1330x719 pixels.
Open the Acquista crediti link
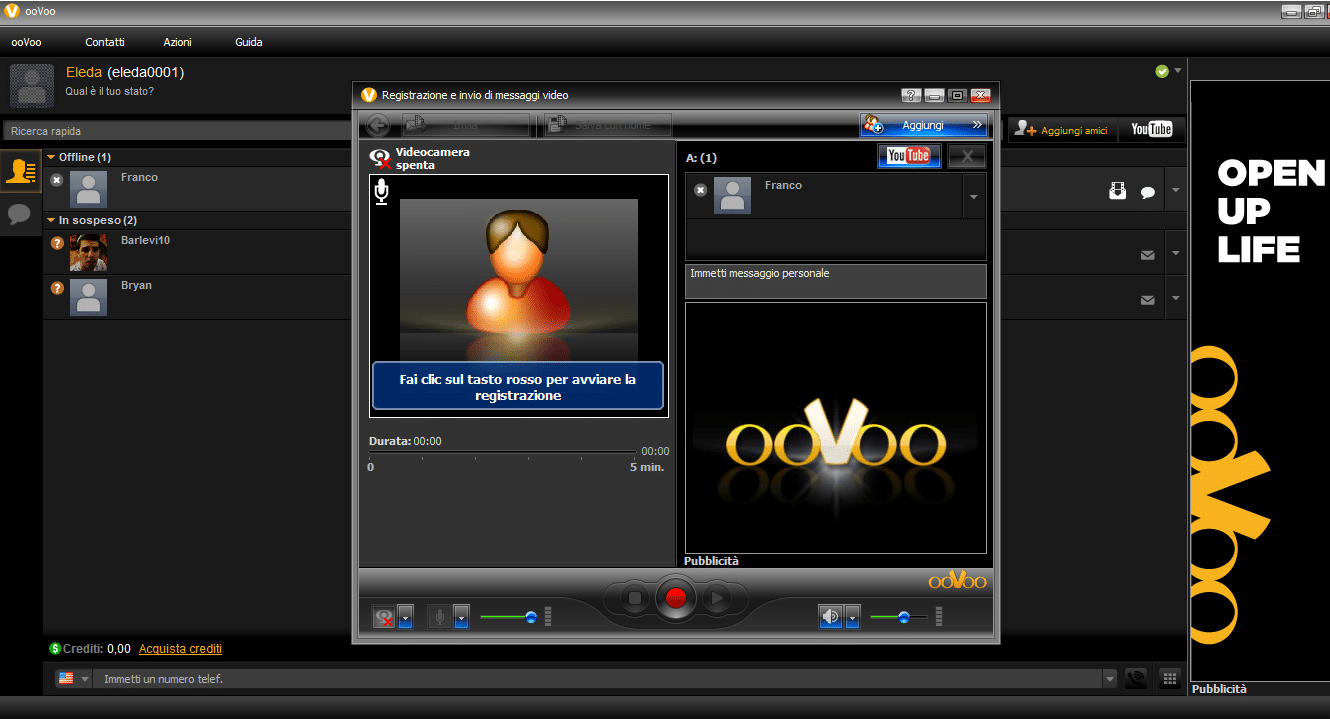tap(180, 648)
